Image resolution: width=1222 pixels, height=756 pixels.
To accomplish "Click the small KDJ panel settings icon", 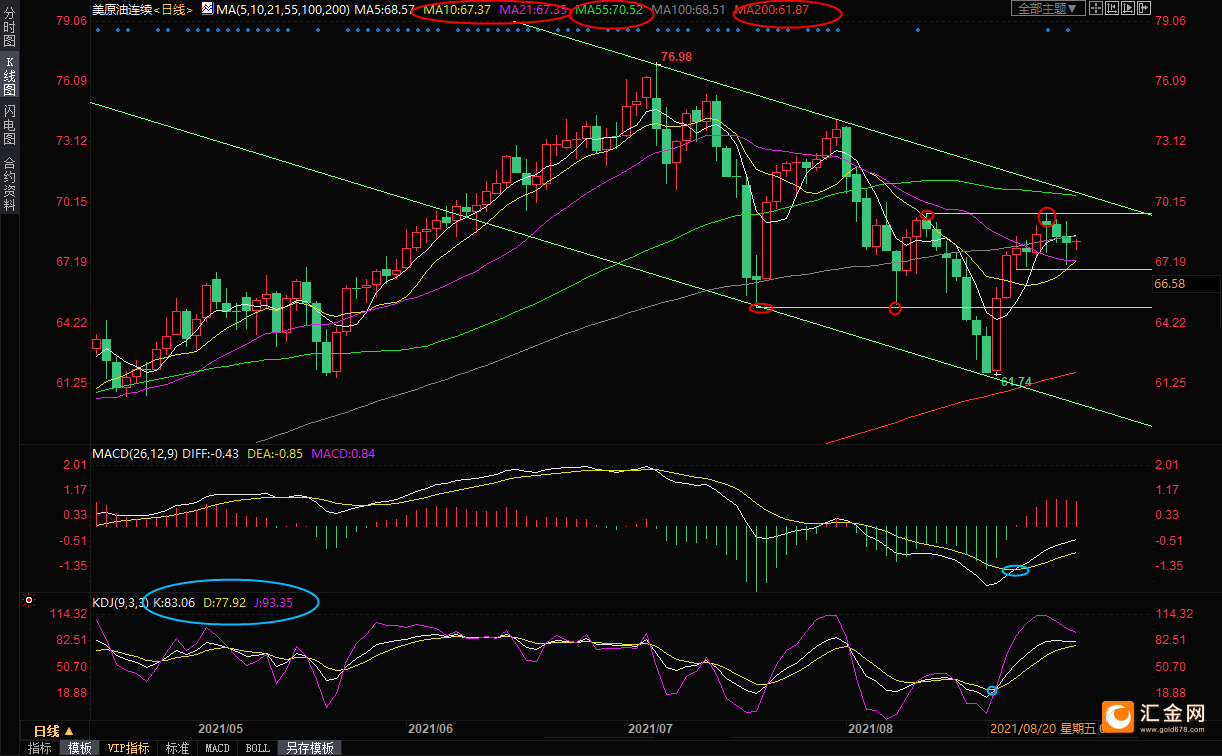I will click(x=28, y=601).
